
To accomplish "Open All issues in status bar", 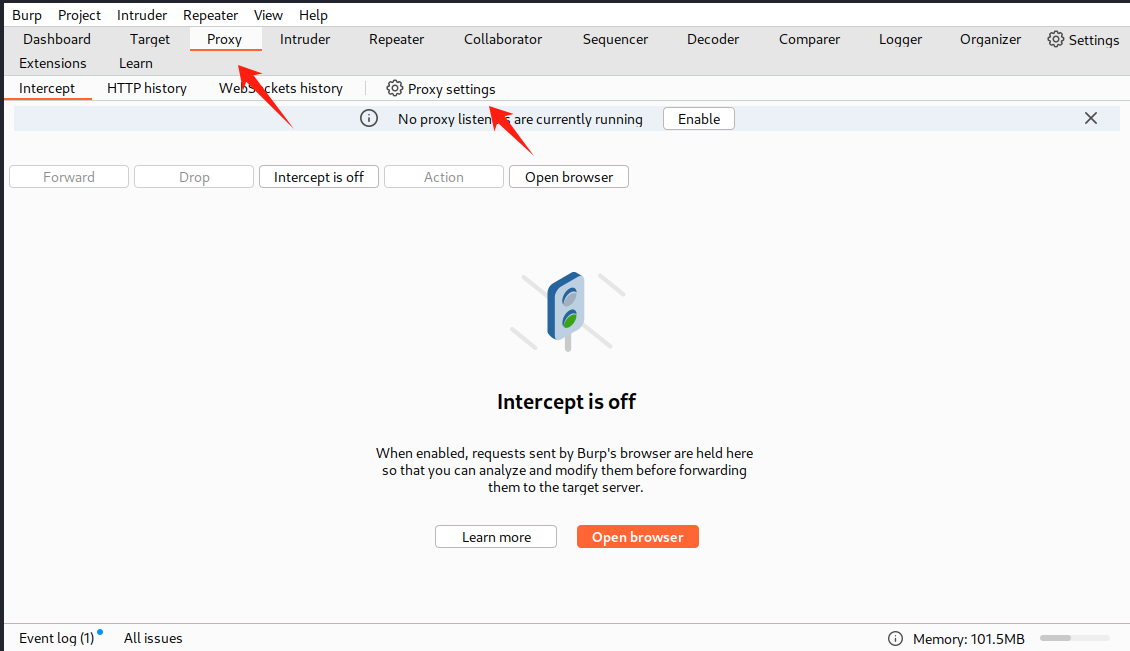I will pos(153,638).
